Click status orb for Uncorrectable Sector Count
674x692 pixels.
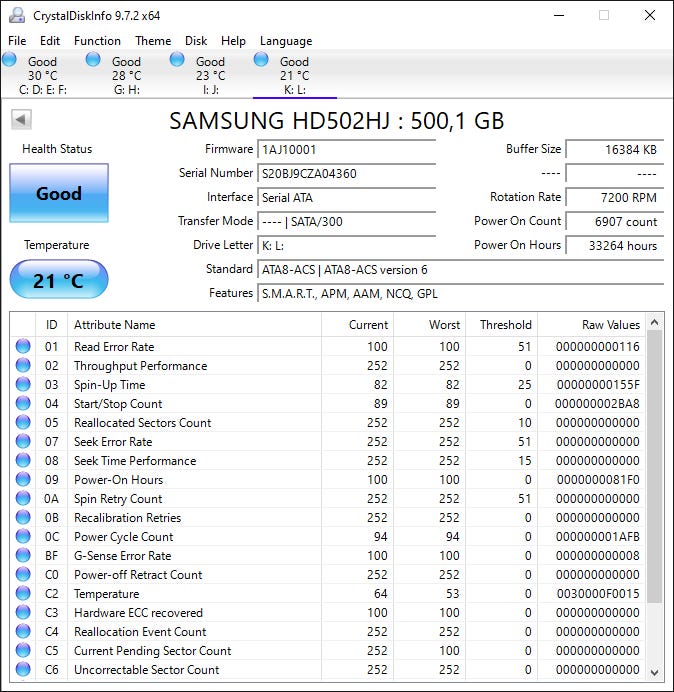23,670
